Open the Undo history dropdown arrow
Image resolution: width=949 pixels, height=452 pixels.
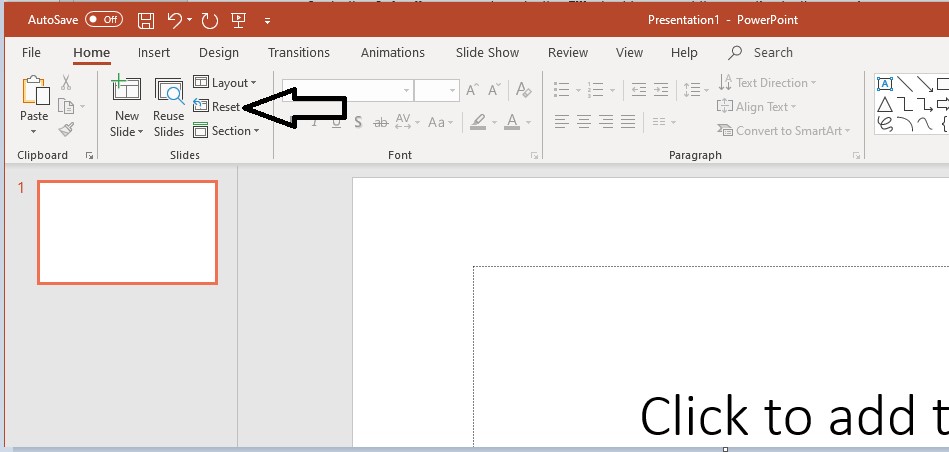pos(189,21)
